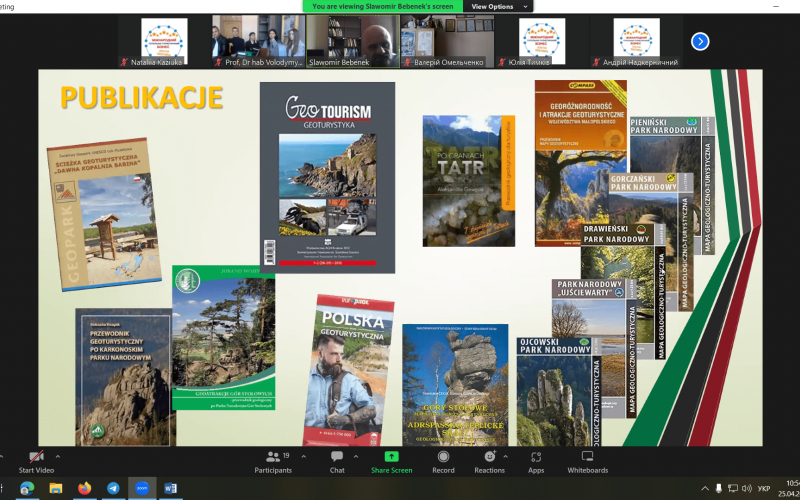Click Góry Stołowe Adršpašsko book cover
This screenshot has width=800, height=500.
[455, 385]
